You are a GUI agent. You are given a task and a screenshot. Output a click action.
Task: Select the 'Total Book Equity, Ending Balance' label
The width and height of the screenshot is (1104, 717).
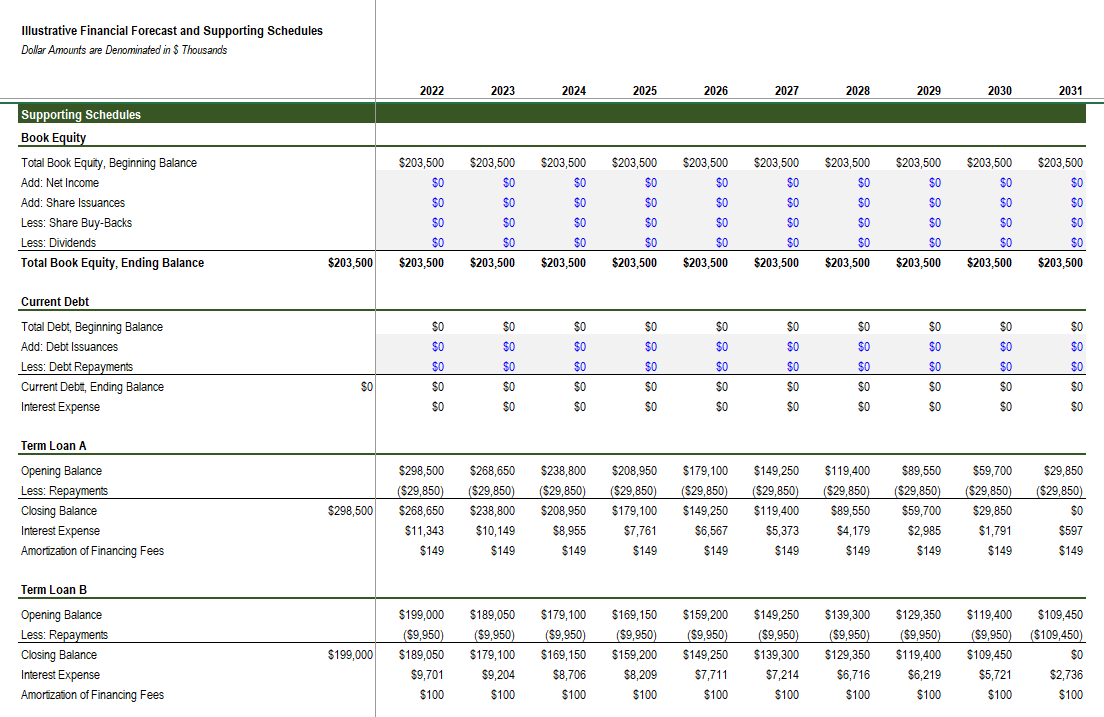[x=112, y=263]
